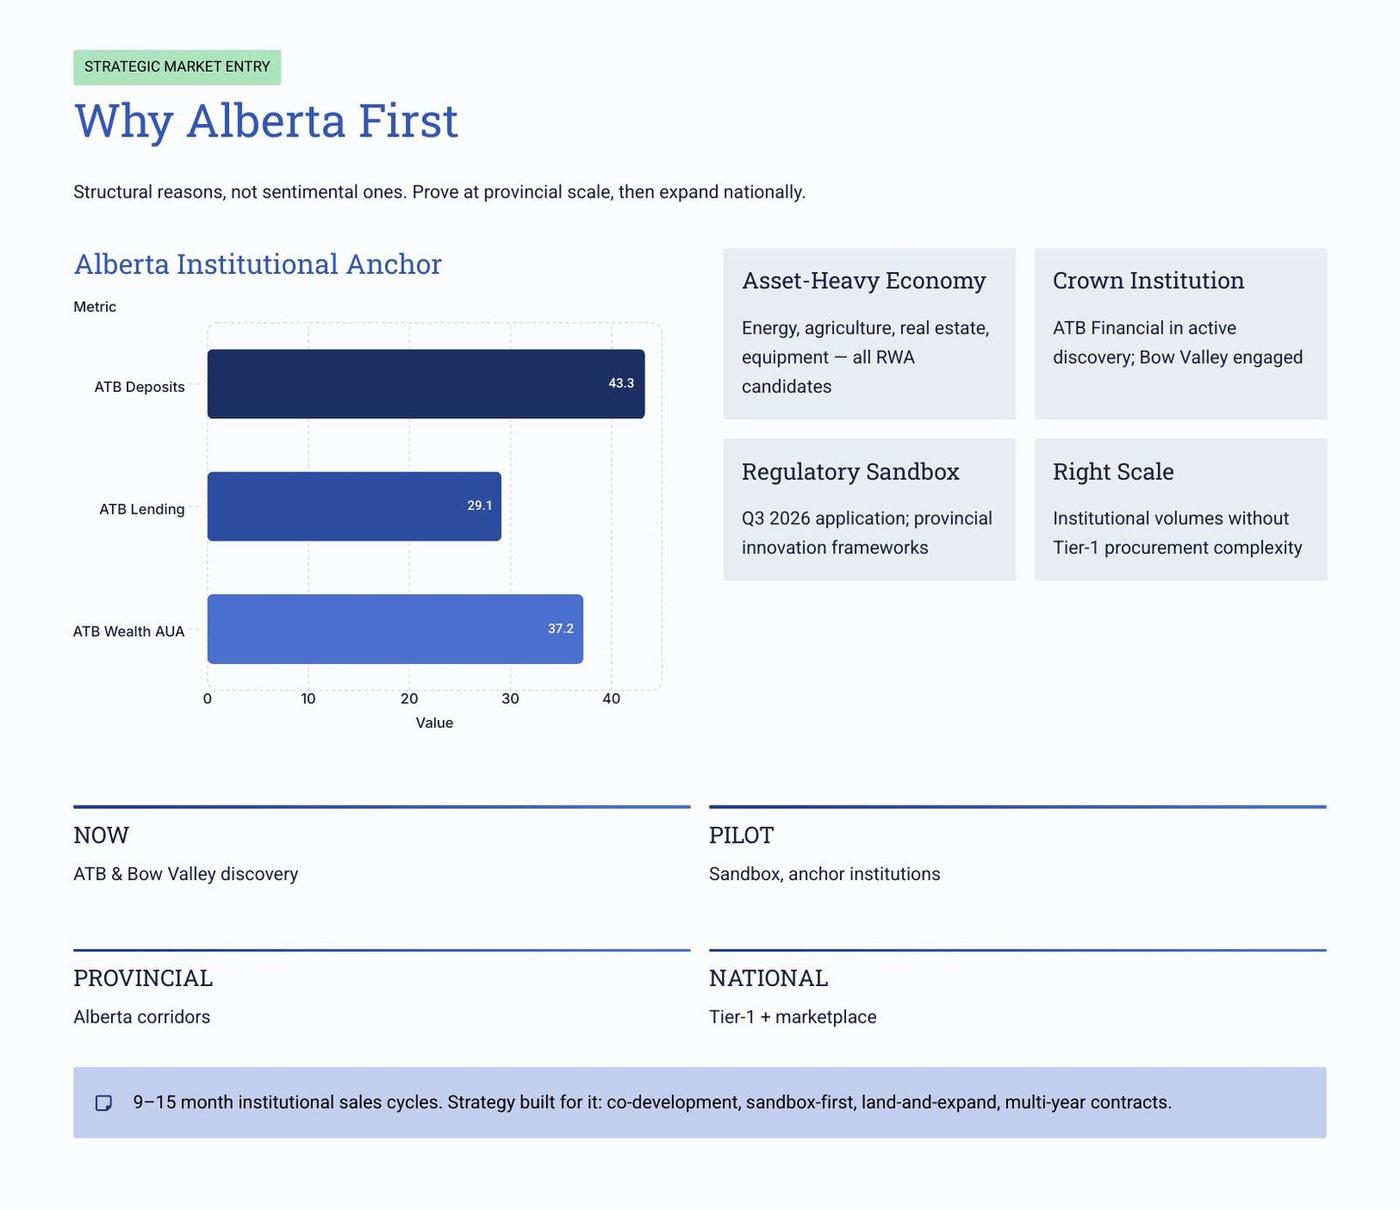This screenshot has width=1400, height=1210.
Task: Click the 'ATB & Bow Valley discovery' text
Action: coord(186,874)
